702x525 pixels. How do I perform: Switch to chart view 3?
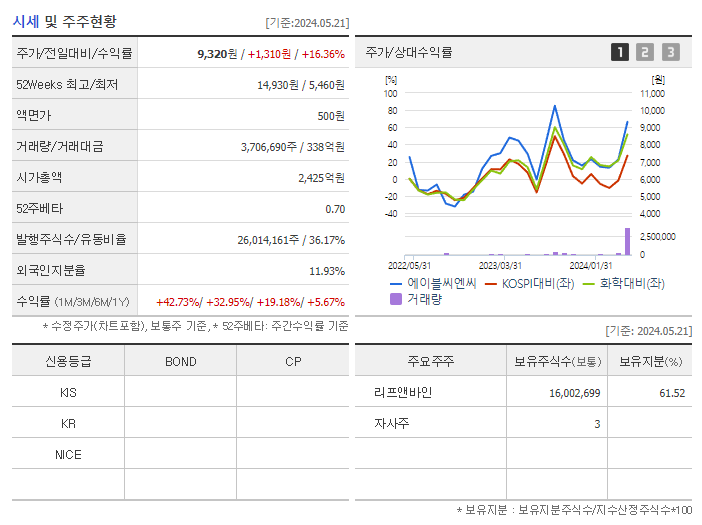[671, 52]
